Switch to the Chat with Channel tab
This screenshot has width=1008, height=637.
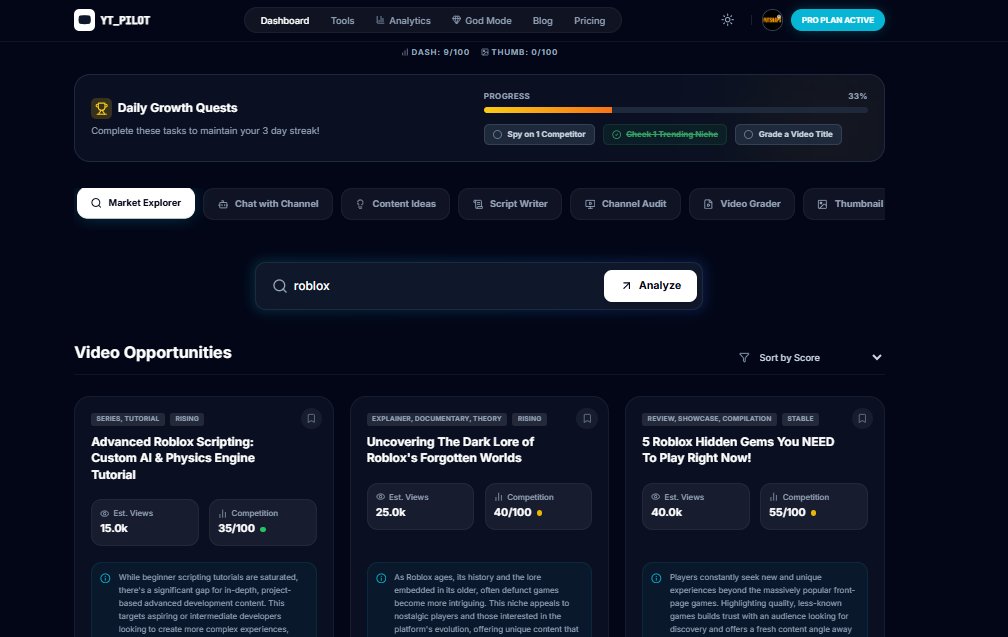pyautogui.click(x=268, y=204)
